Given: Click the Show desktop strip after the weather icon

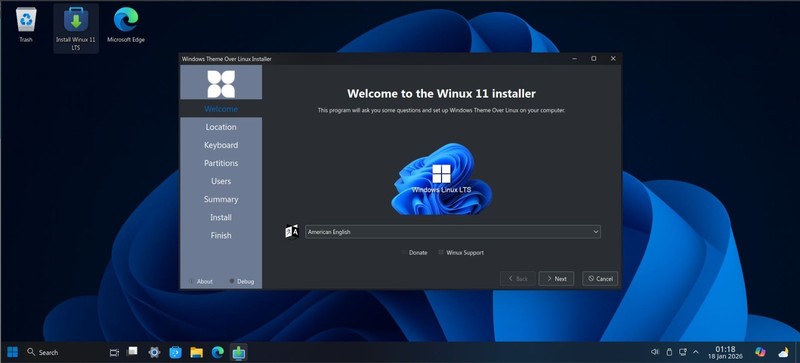Looking at the screenshot, I should [x=797, y=352].
